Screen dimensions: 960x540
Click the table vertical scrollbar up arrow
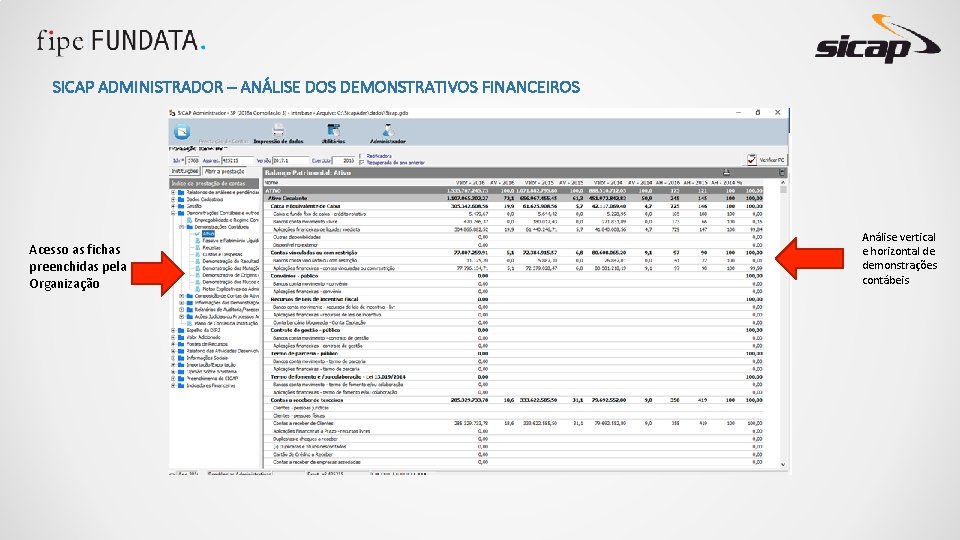pos(783,183)
